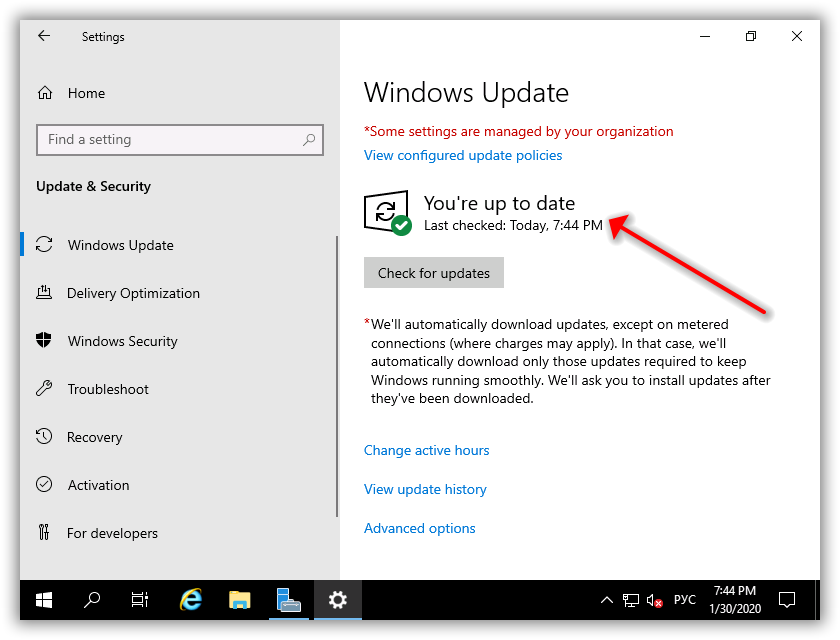
Task: Click the Home house icon
Action: click(45, 93)
